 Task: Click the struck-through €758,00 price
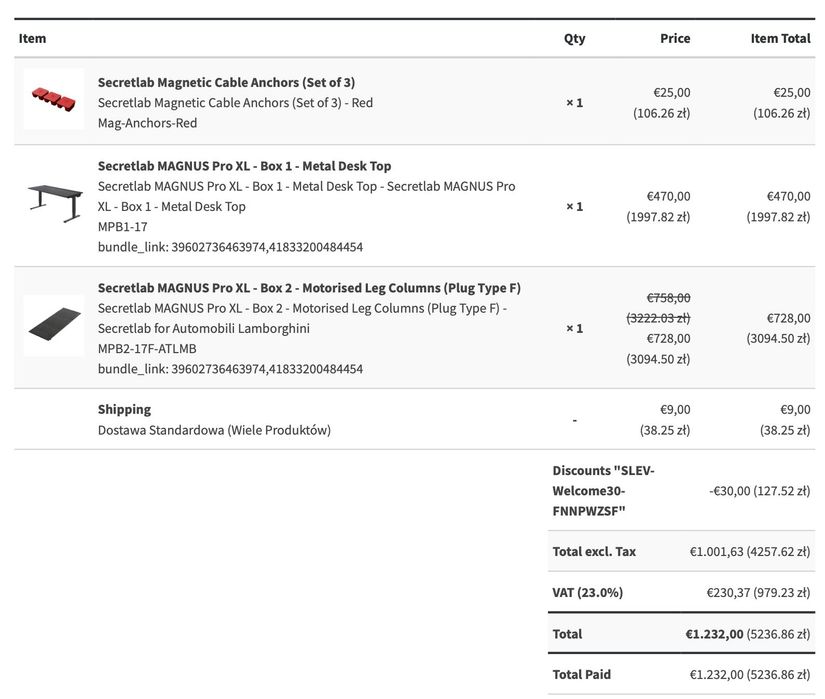coord(668,297)
